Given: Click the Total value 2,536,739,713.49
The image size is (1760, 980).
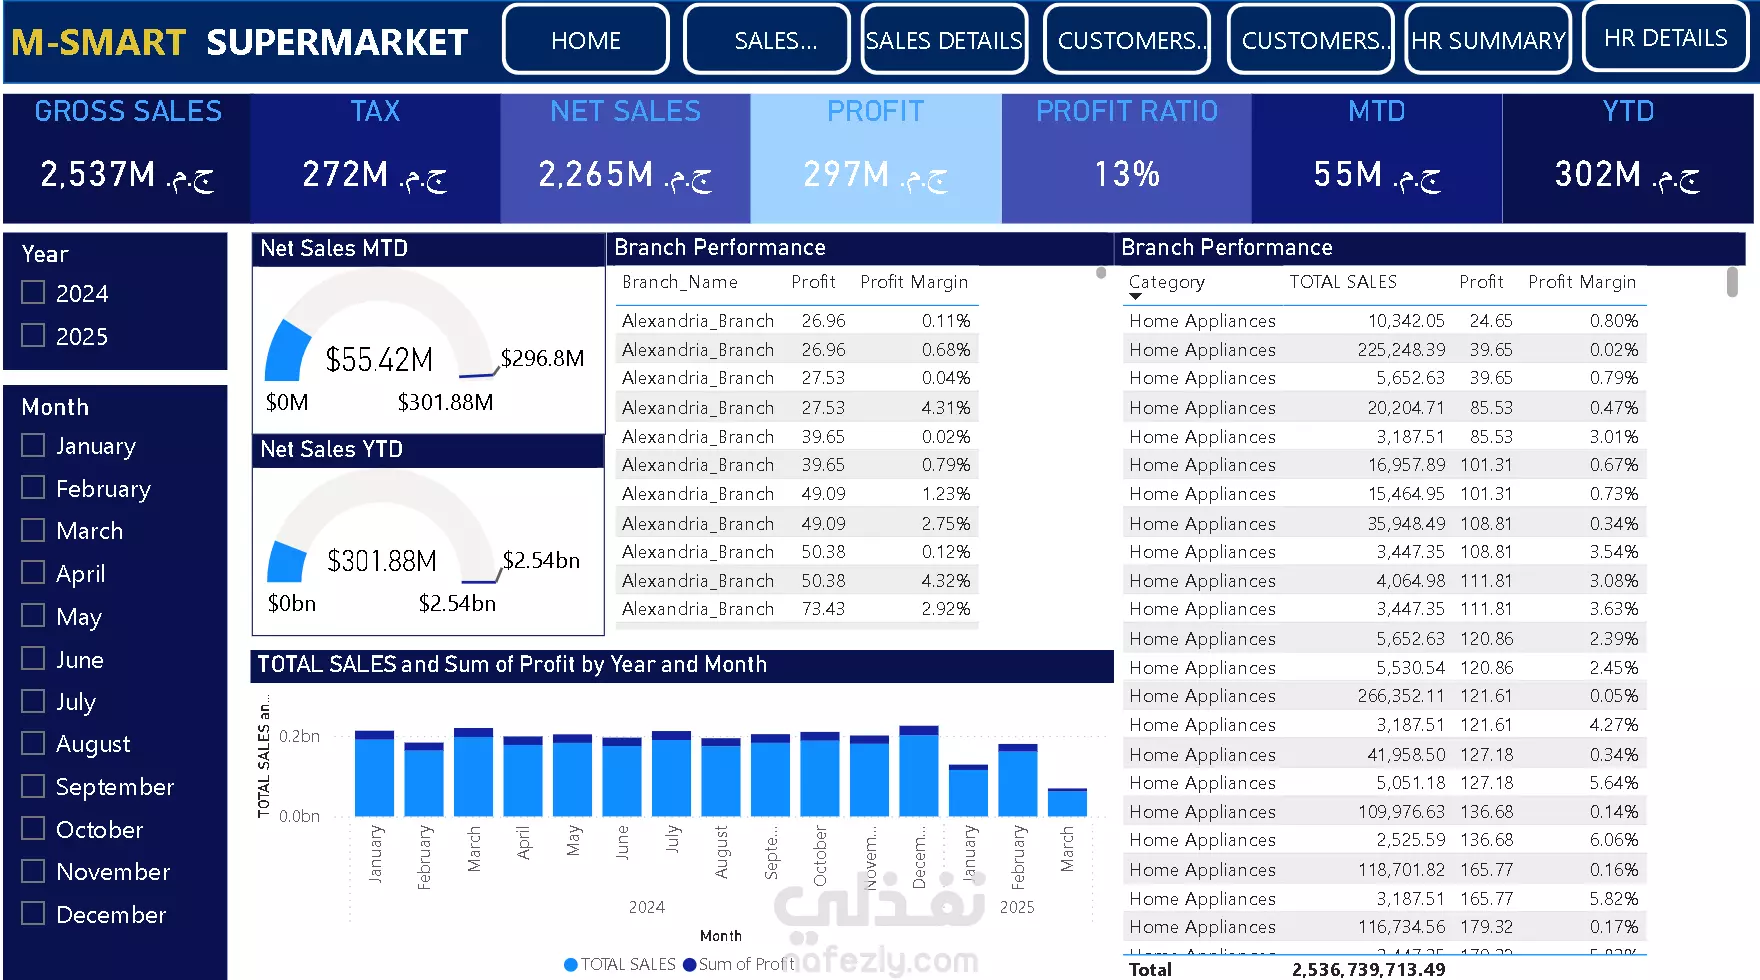Looking at the screenshot, I should [1368, 969].
